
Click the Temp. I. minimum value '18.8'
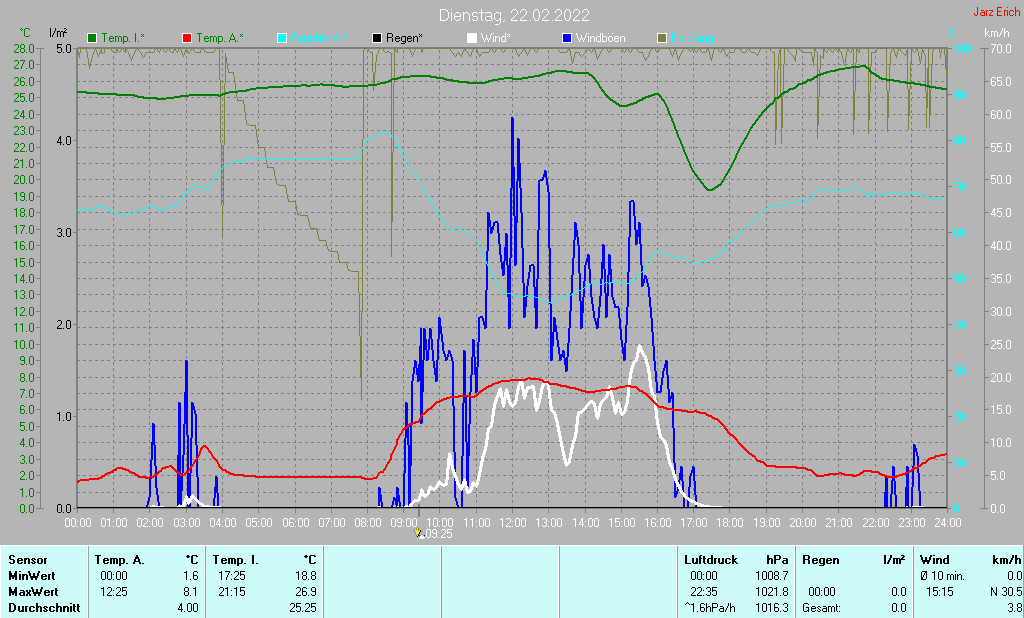pos(306,576)
